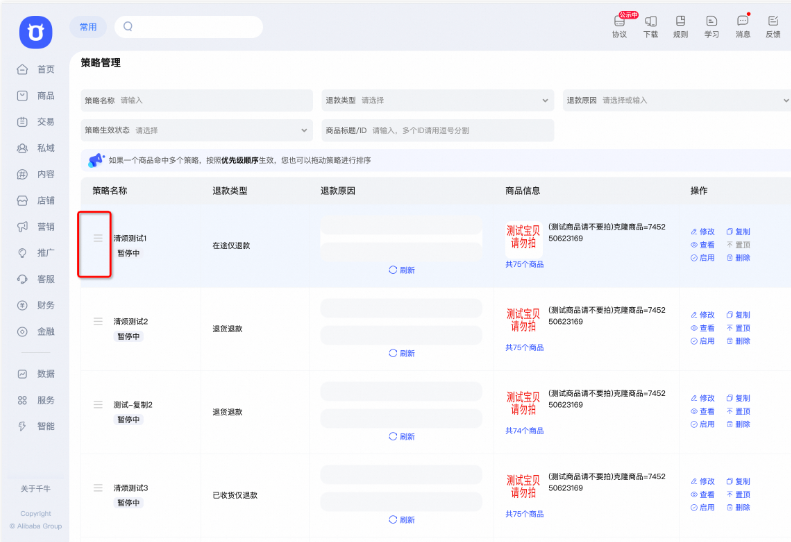Click 置顶 for 清爽测试2

[x=739, y=328]
